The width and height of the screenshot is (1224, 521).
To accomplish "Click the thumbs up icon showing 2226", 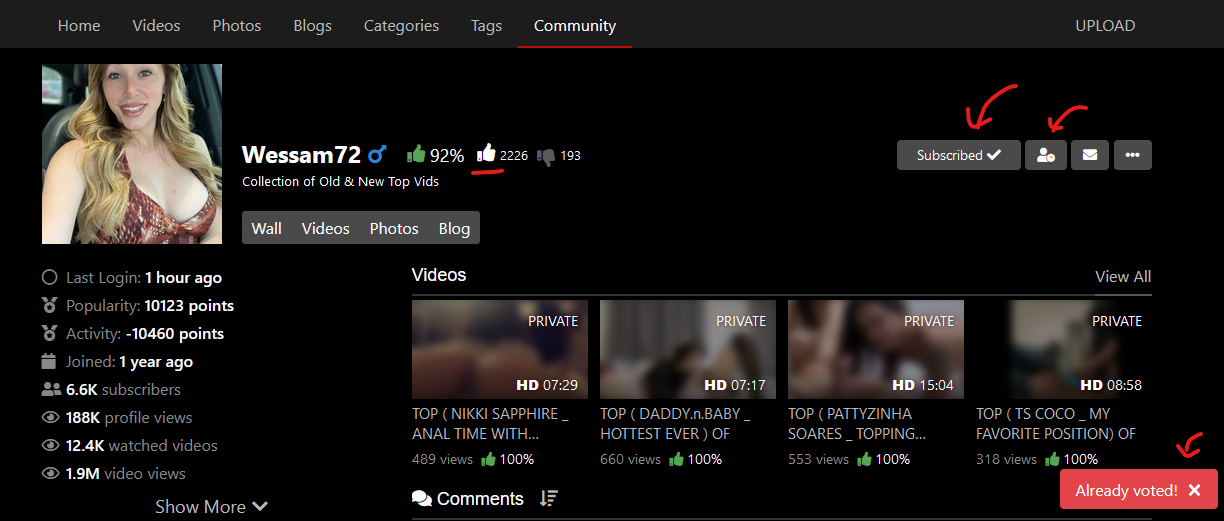I will coord(486,154).
